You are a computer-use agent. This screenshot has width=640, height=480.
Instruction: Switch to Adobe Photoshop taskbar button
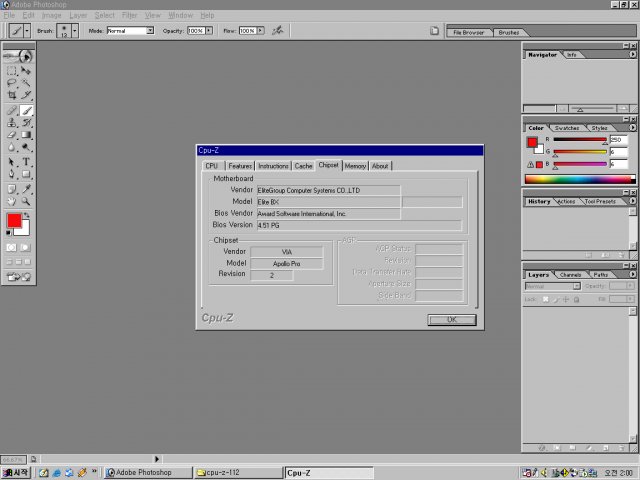pyautogui.click(x=148, y=473)
